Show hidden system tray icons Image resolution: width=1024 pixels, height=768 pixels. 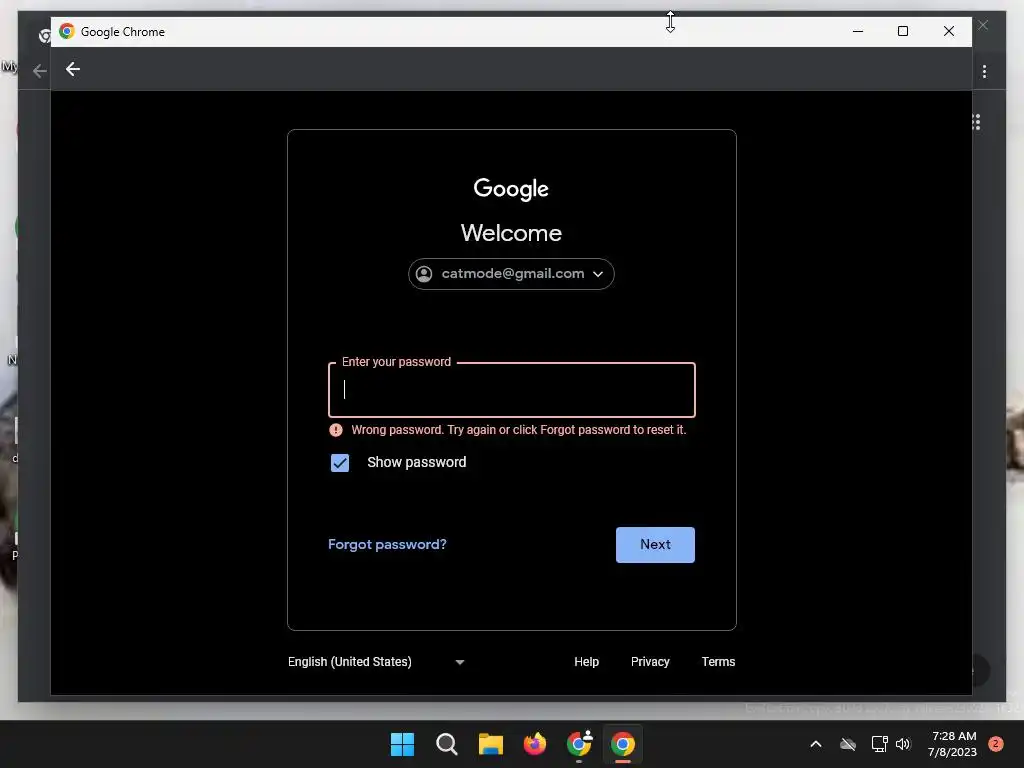click(816, 744)
